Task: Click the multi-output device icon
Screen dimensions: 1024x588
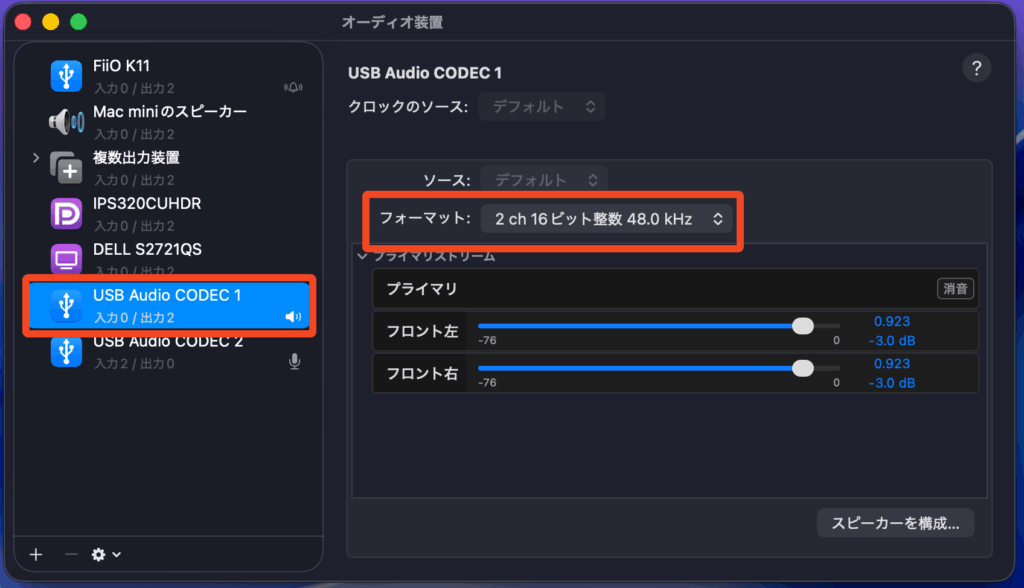Action: coord(66,168)
